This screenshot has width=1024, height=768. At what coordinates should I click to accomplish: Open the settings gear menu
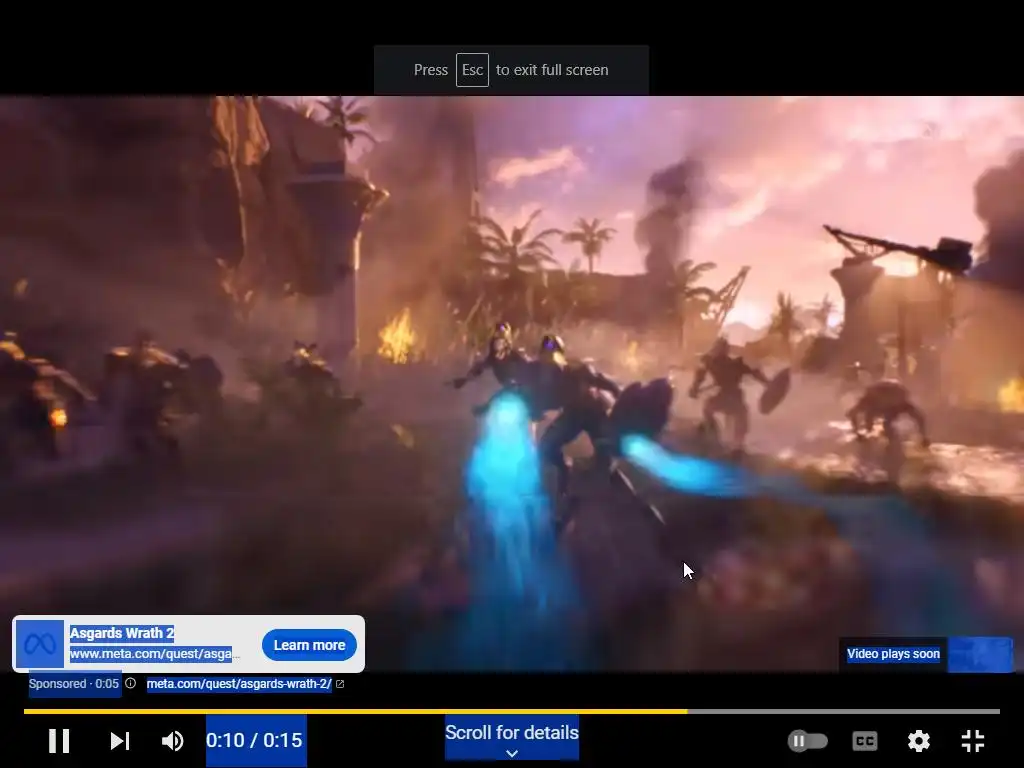coord(918,741)
